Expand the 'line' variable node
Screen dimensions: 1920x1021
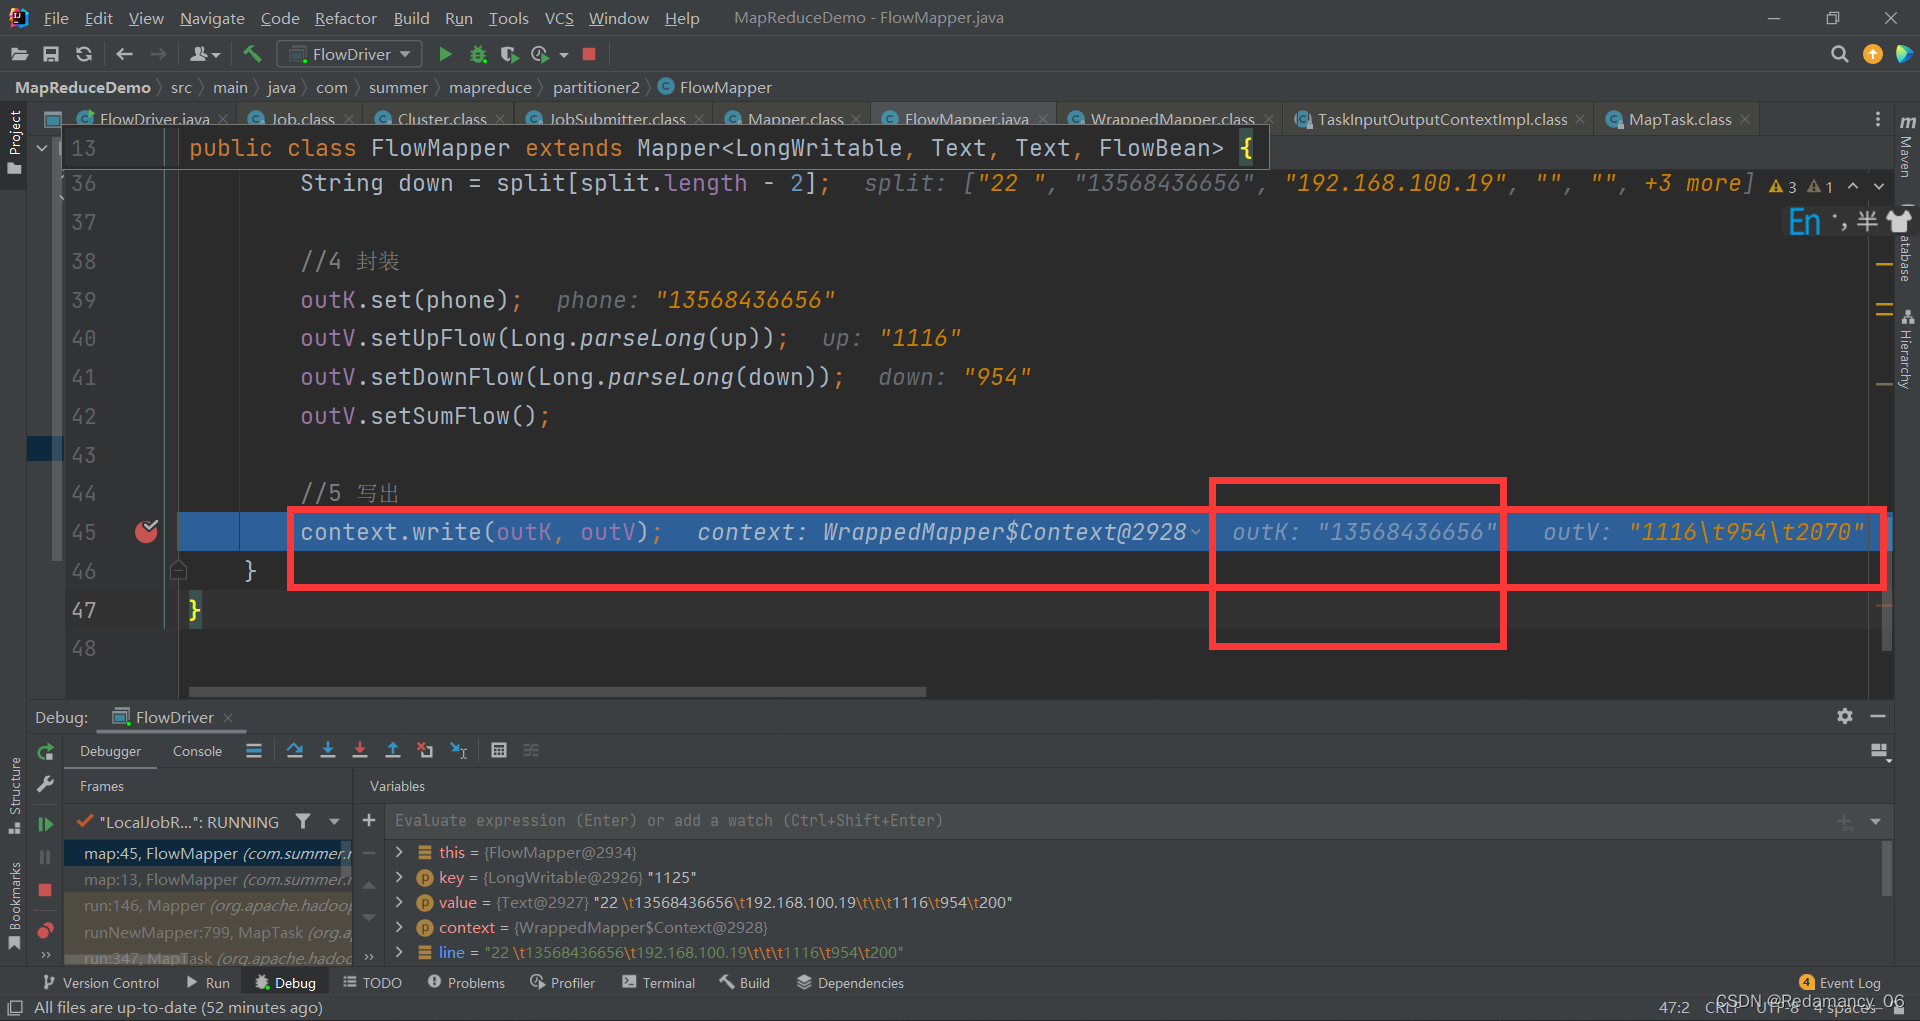pos(399,952)
